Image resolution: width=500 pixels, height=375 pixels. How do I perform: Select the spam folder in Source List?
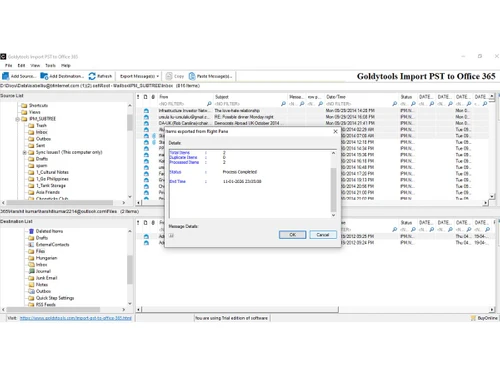(41, 165)
